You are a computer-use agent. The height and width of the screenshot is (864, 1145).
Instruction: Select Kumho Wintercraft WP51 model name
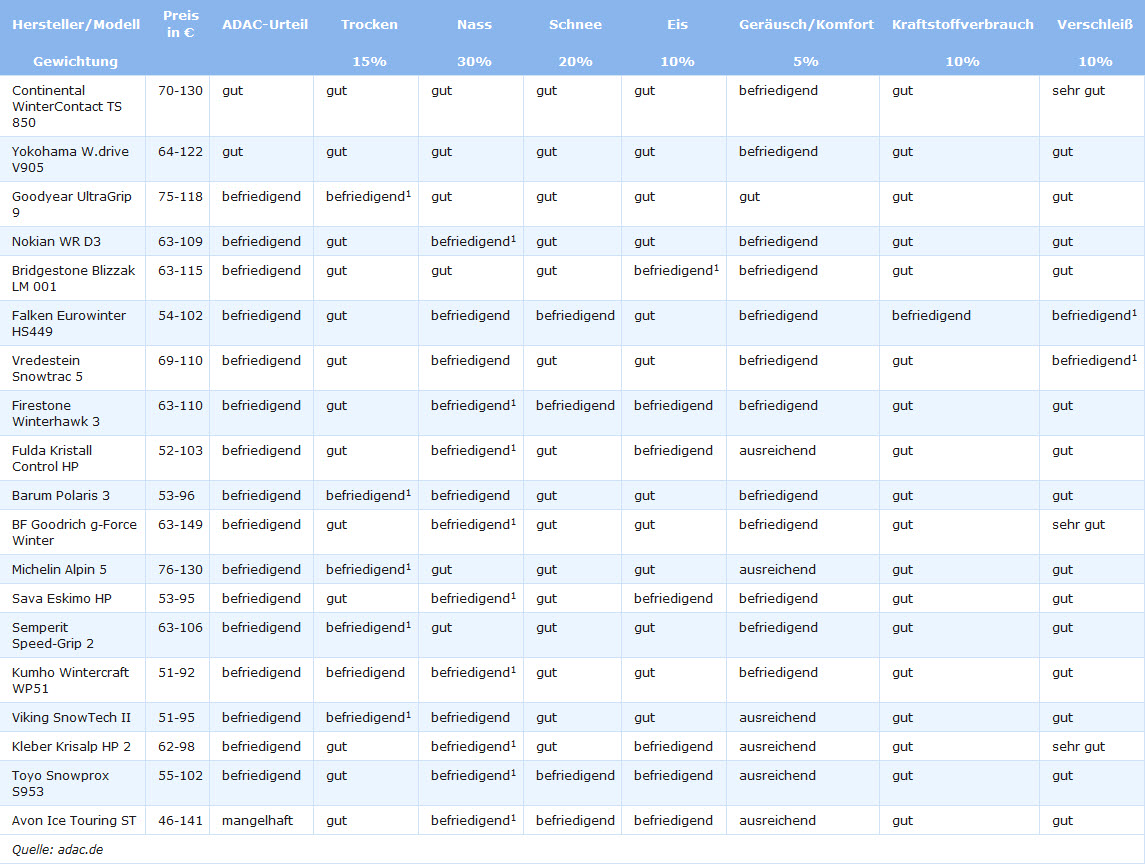click(x=70, y=680)
